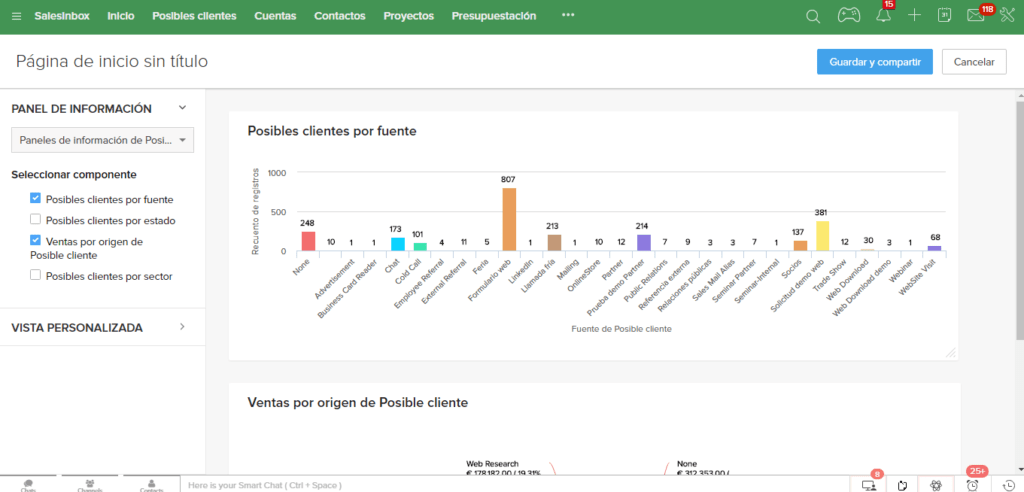
Task: Open Presupuestación module
Action: pos(494,16)
